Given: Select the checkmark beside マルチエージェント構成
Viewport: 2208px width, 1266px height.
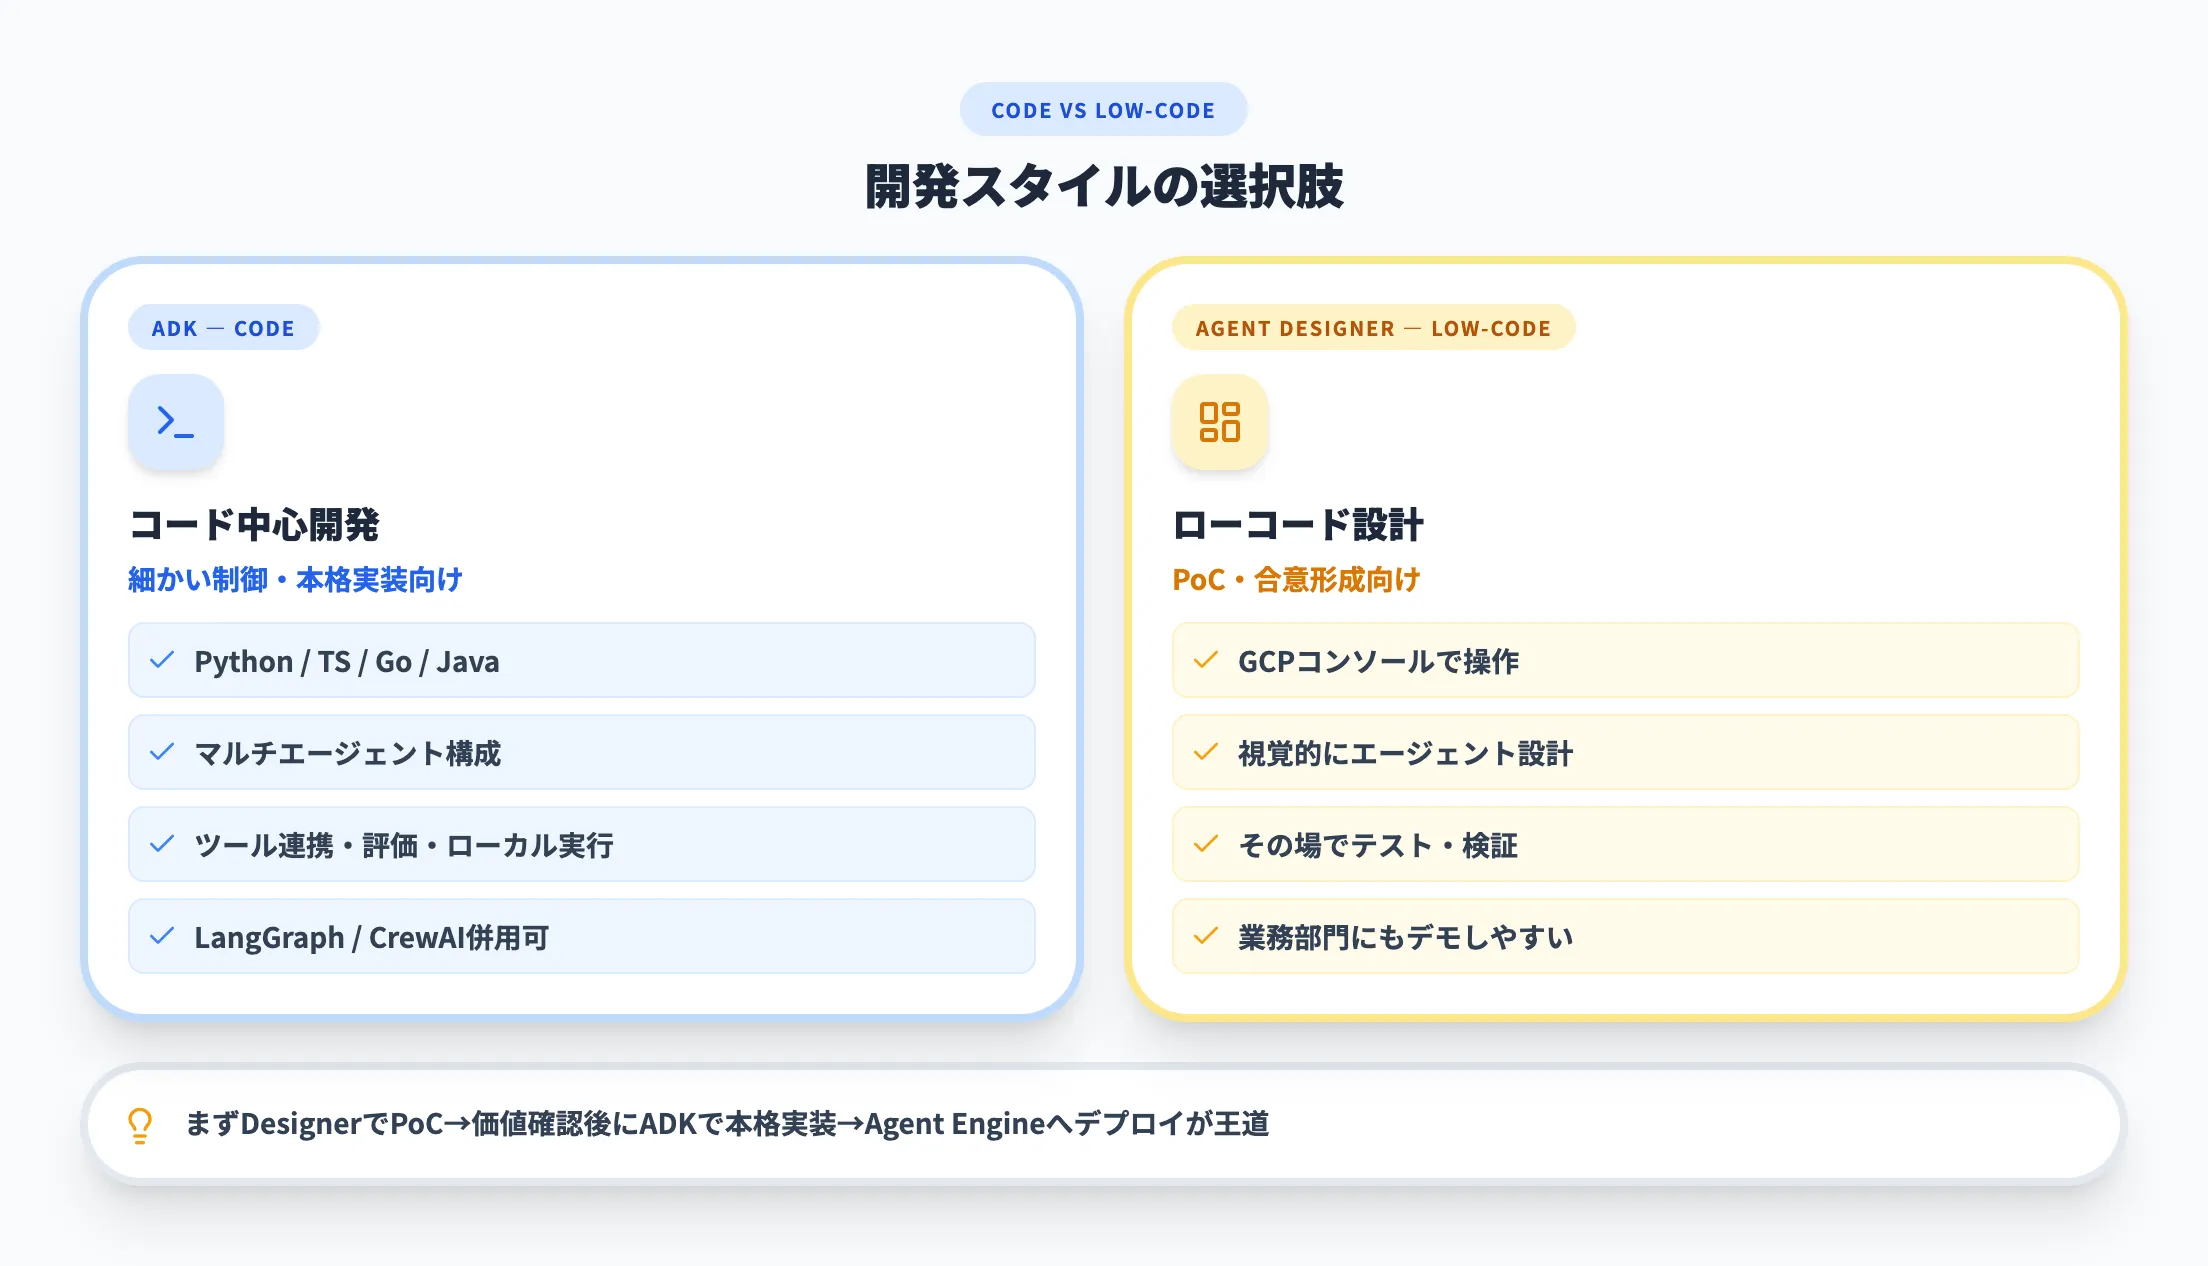Looking at the screenshot, I should 164,752.
